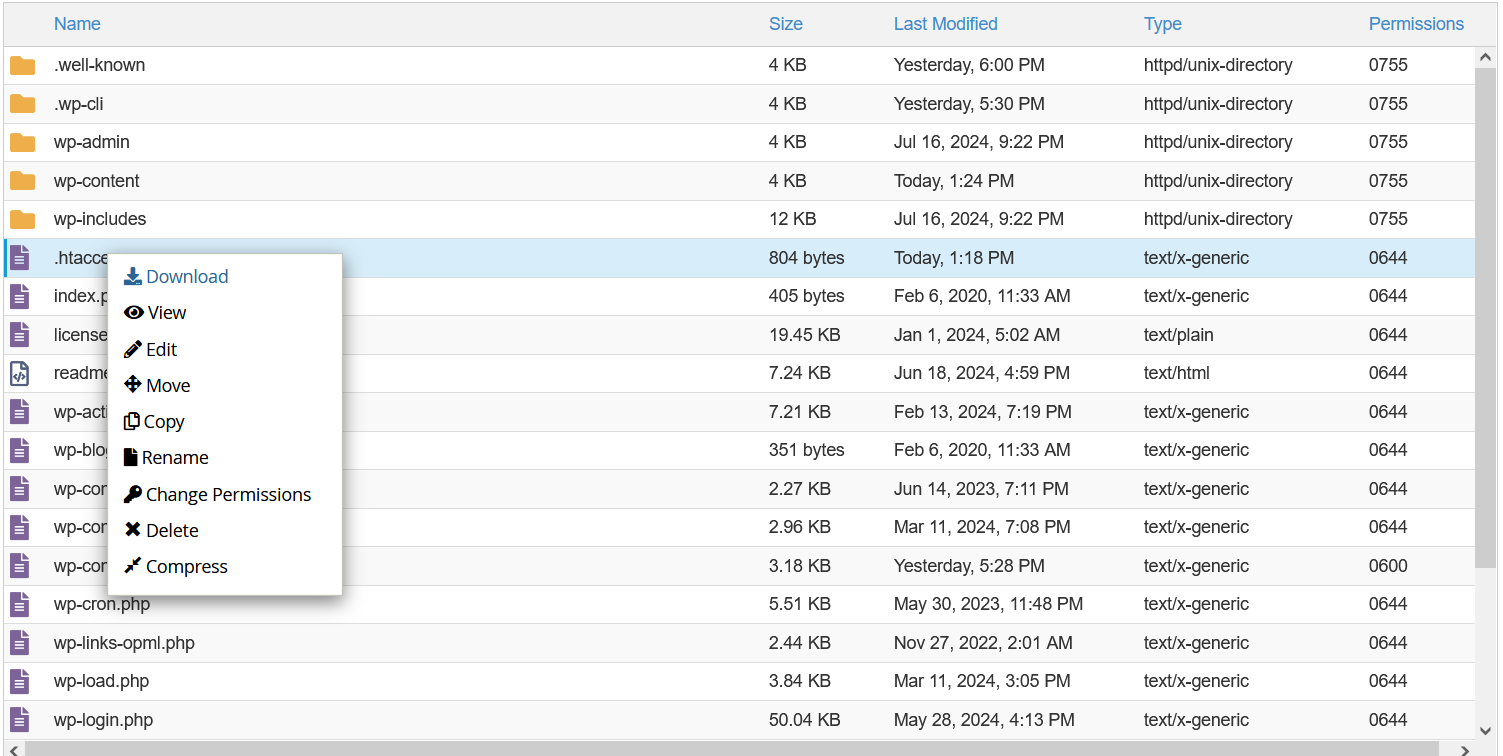Viewport: 1503px width, 756px height.
Task: Click the horizontal scrollbar left arrow
Action: pyautogui.click(x=12, y=749)
